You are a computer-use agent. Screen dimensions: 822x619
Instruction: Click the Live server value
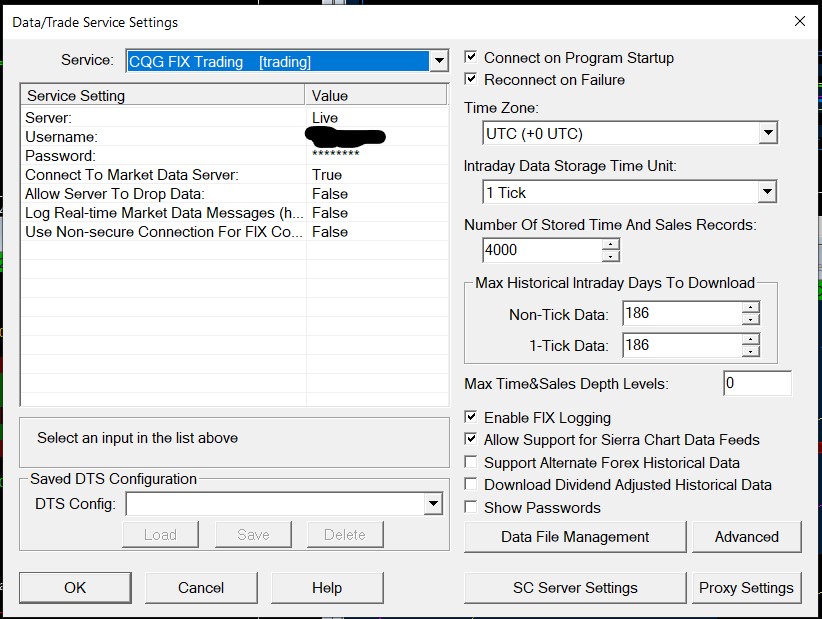click(325, 117)
